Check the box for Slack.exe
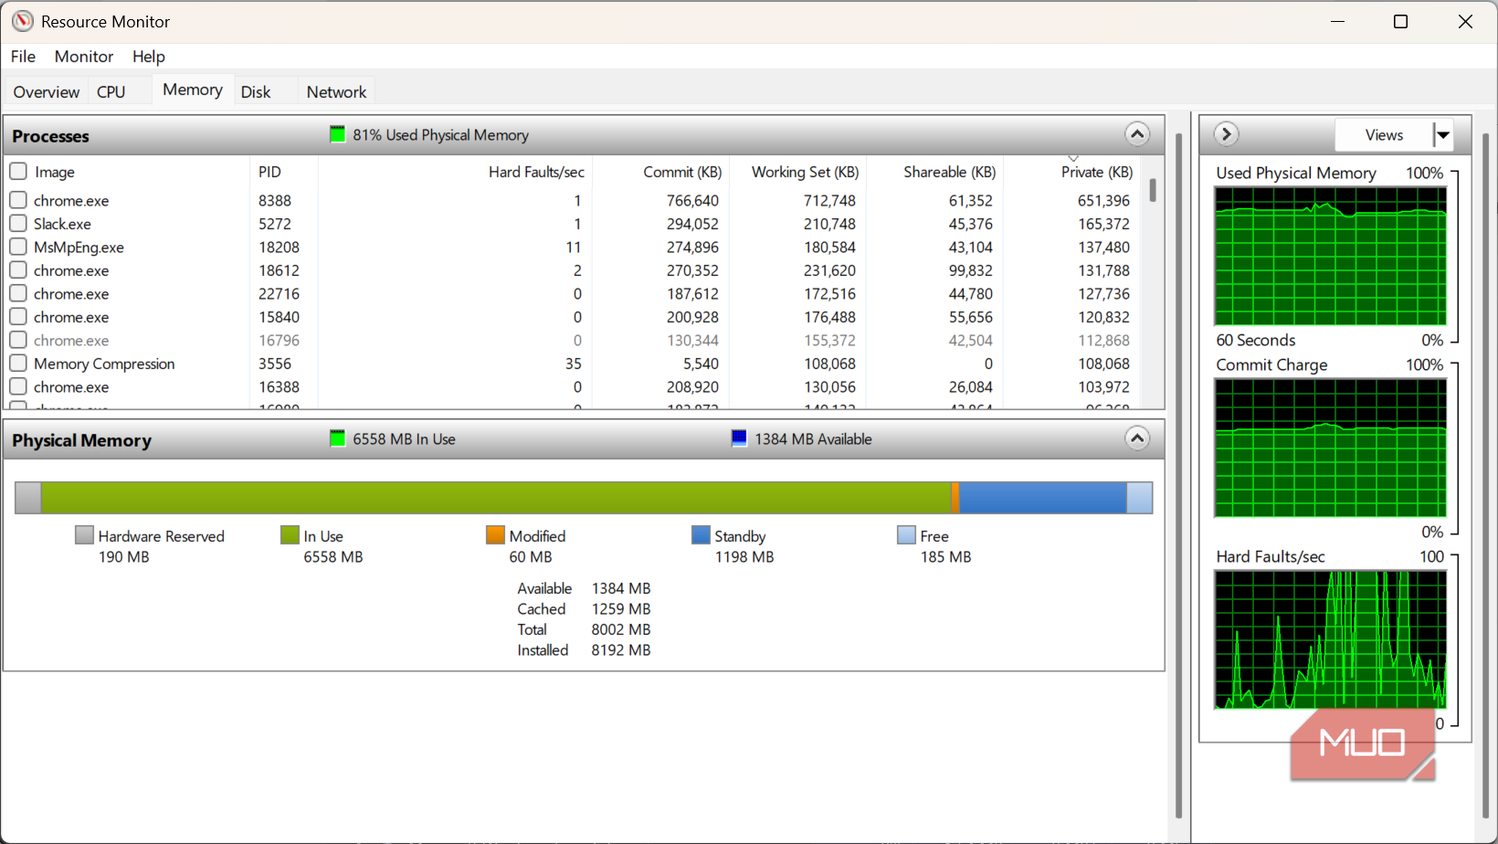 18,223
